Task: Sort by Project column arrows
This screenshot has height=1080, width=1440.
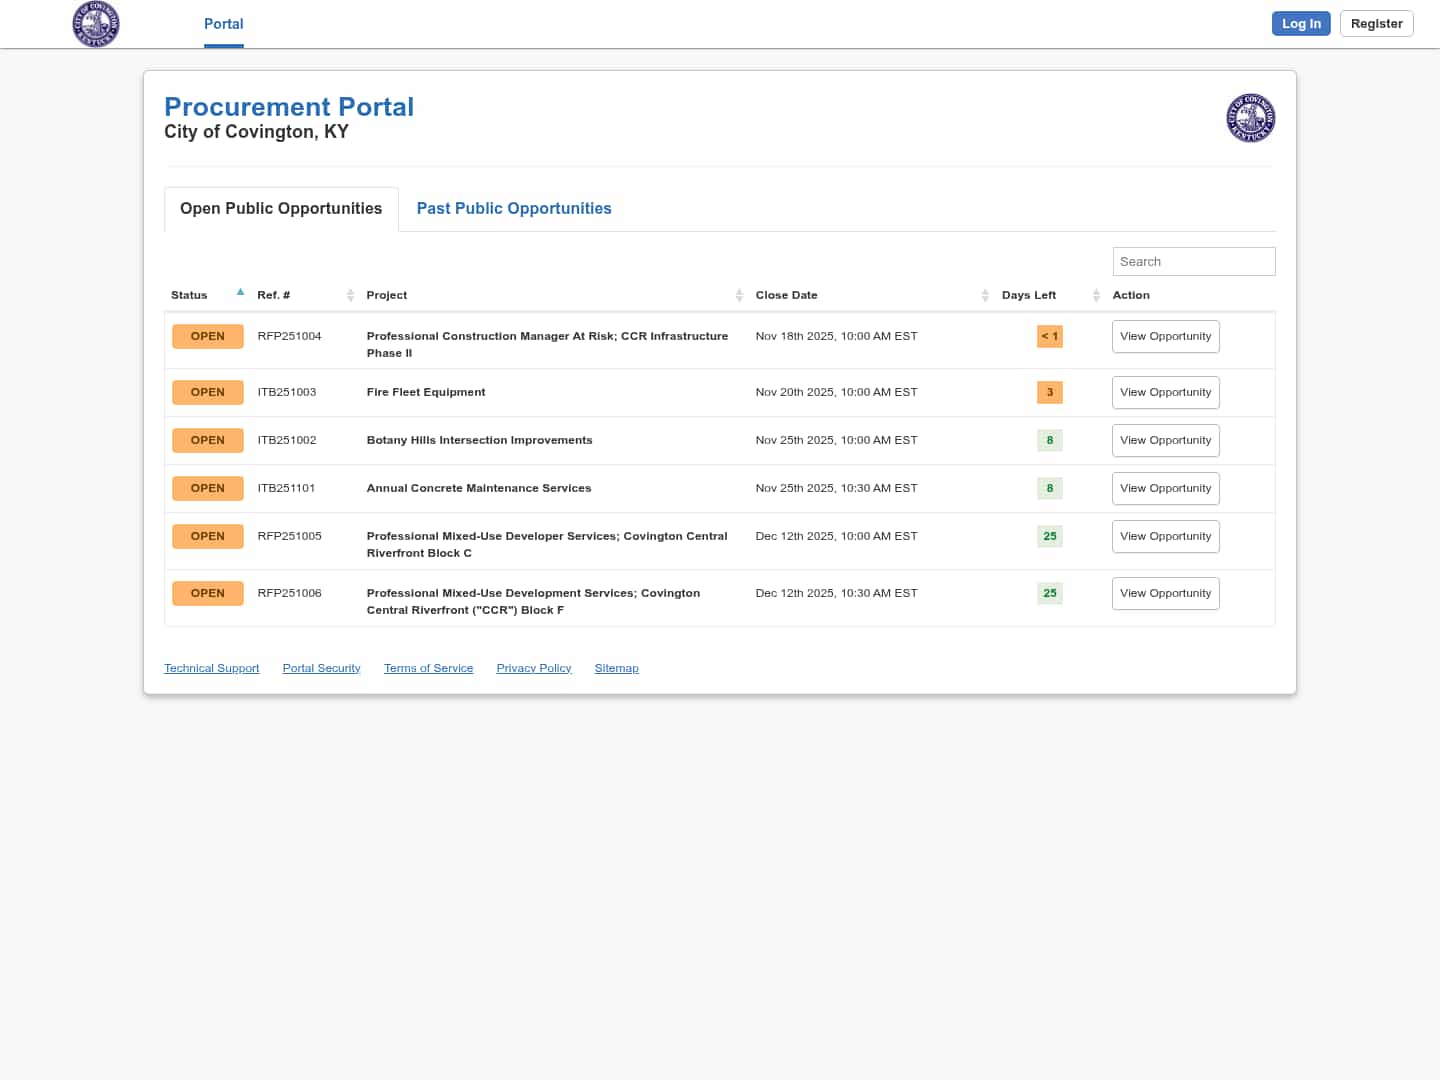Action: (x=739, y=295)
